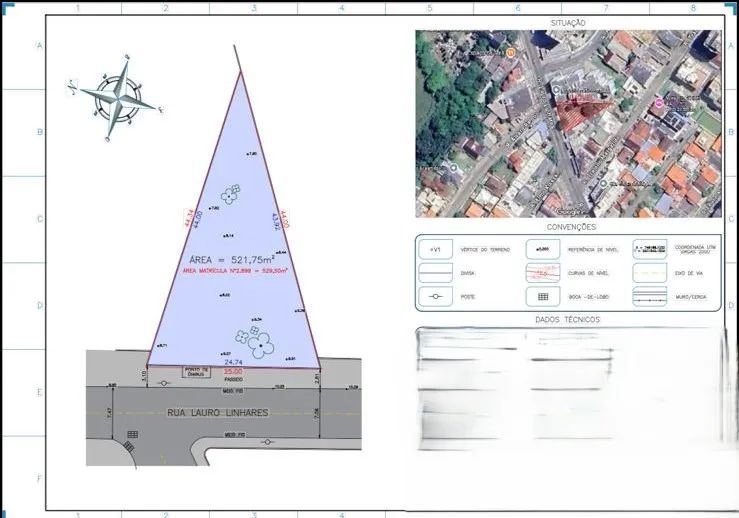The height and width of the screenshot is (518, 739).
Task: Click row marker B on left border
Action: pyautogui.click(x=40, y=132)
